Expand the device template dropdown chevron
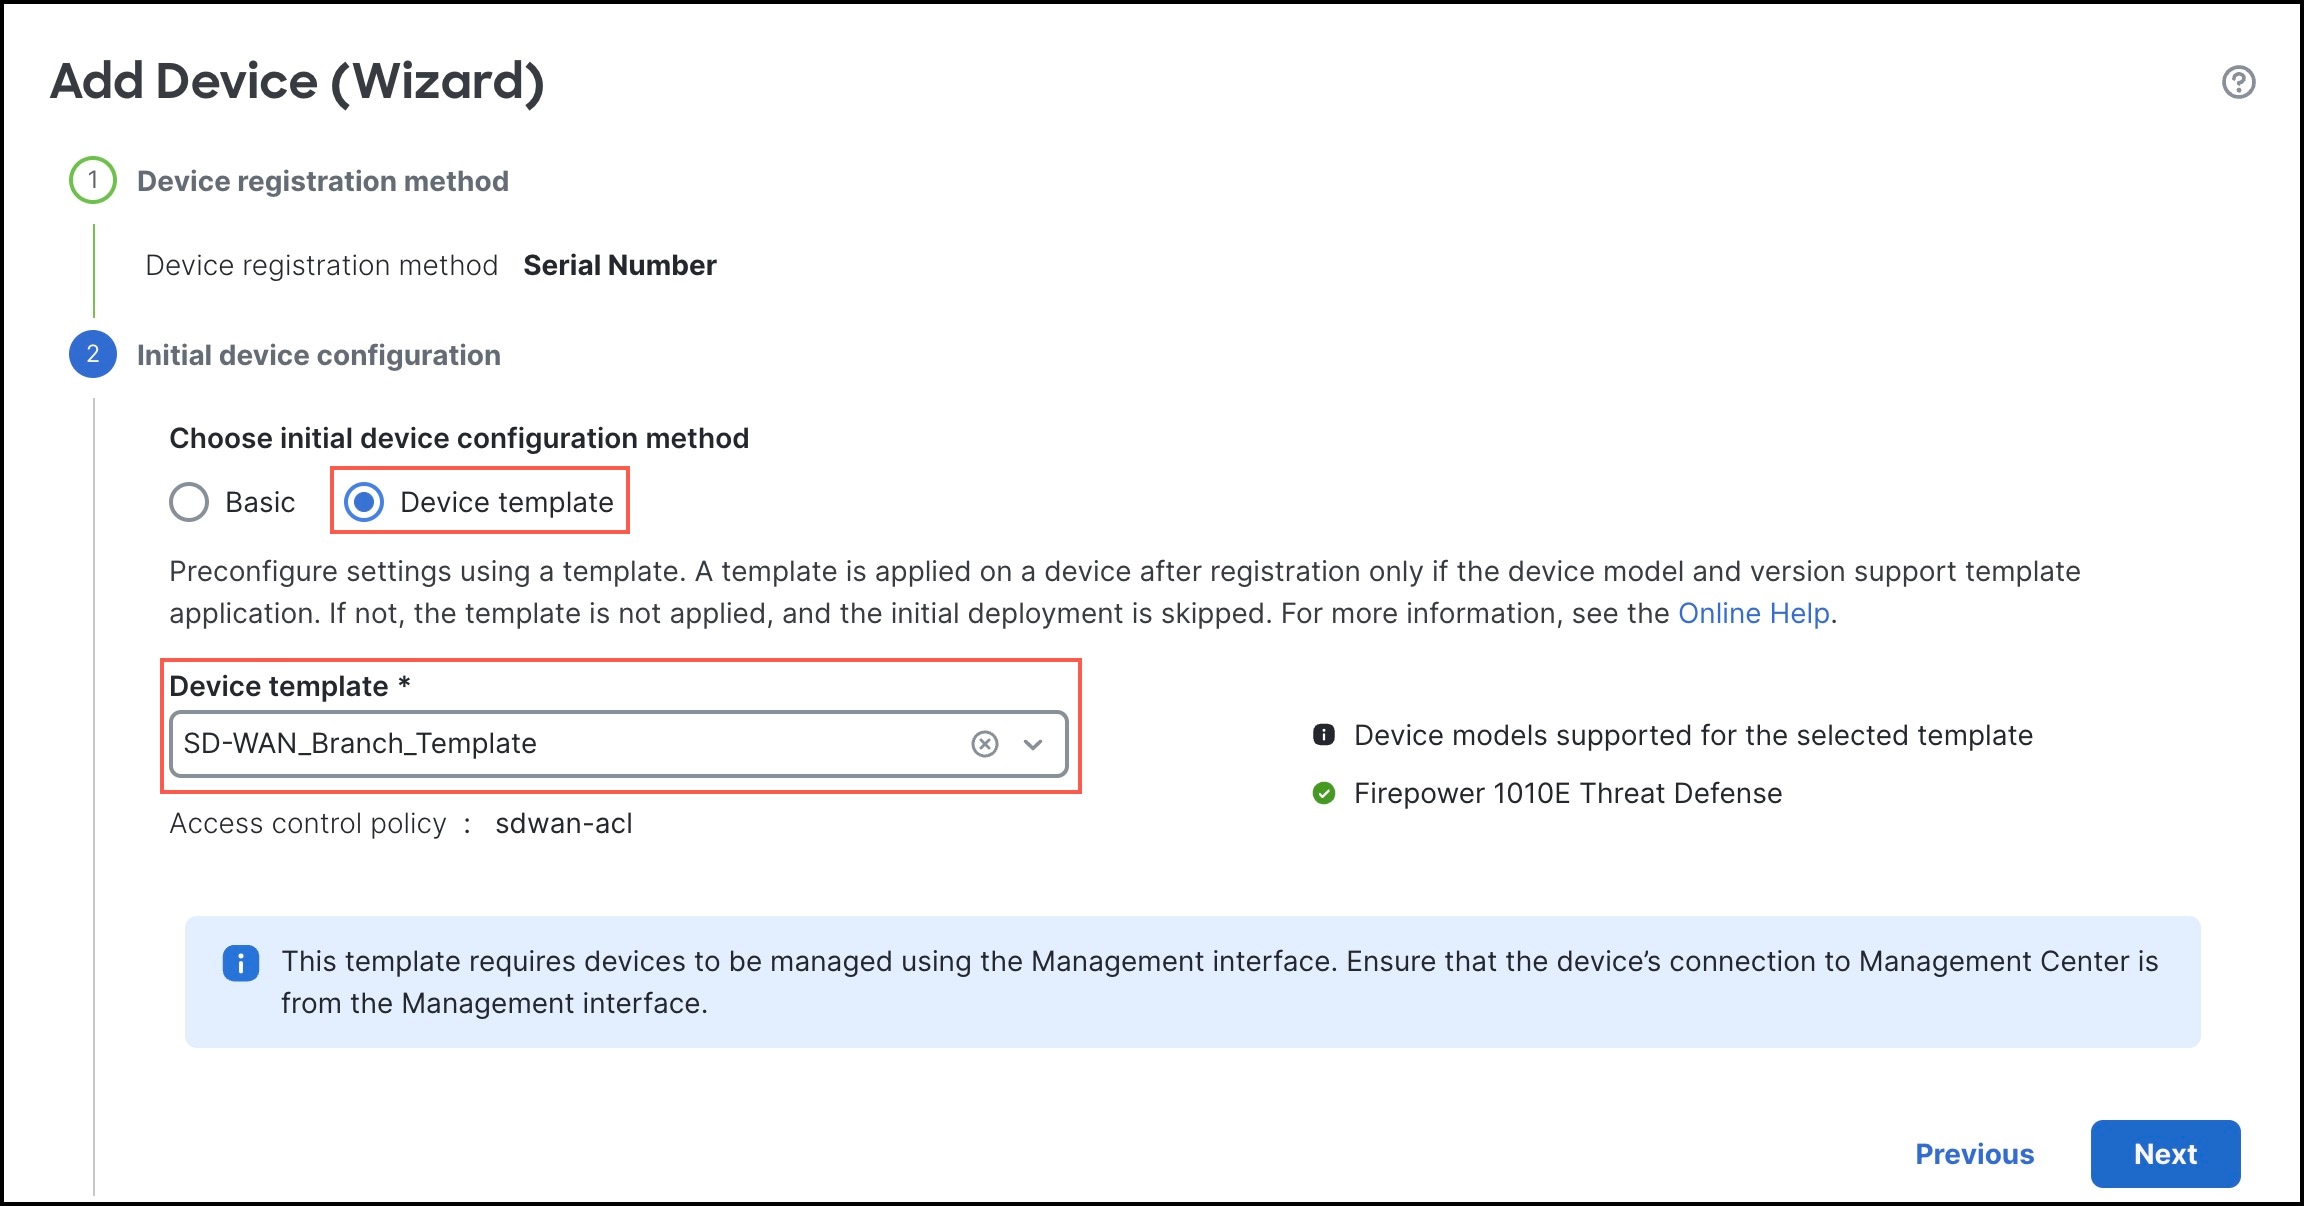Viewport: 2304px width, 1206px height. coord(1032,743)
